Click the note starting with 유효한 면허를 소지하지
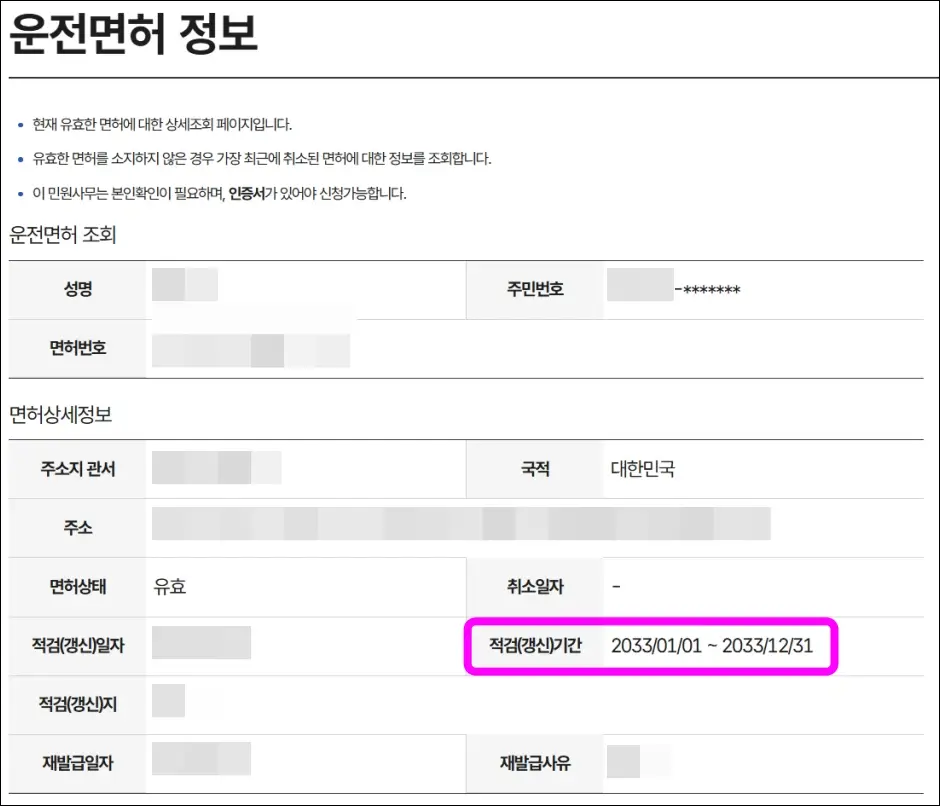This screenshot has height=806, width=940. [261, 158]
